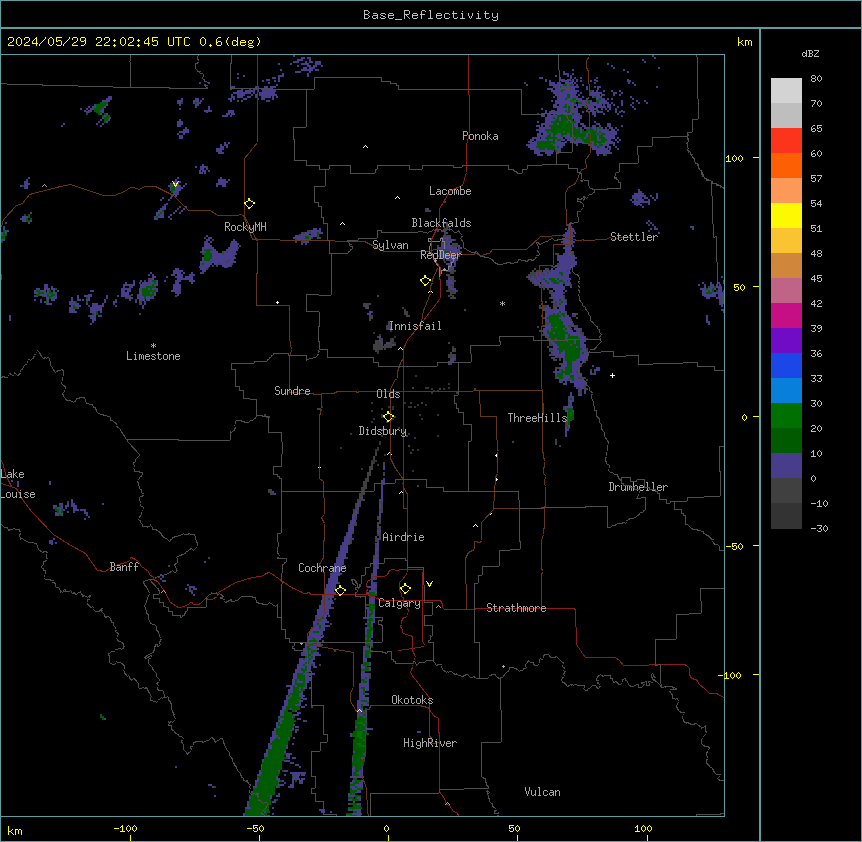862x842 pixels.
Task: Click the km unit label at bottom left
Action: coord(15,830)
